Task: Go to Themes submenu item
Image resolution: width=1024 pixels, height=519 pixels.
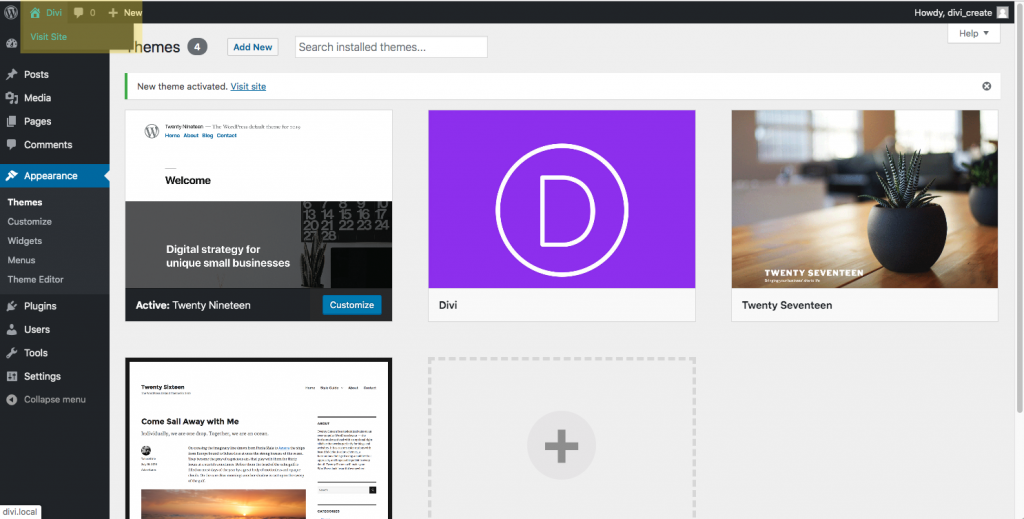Action: (x=25, y=202)
